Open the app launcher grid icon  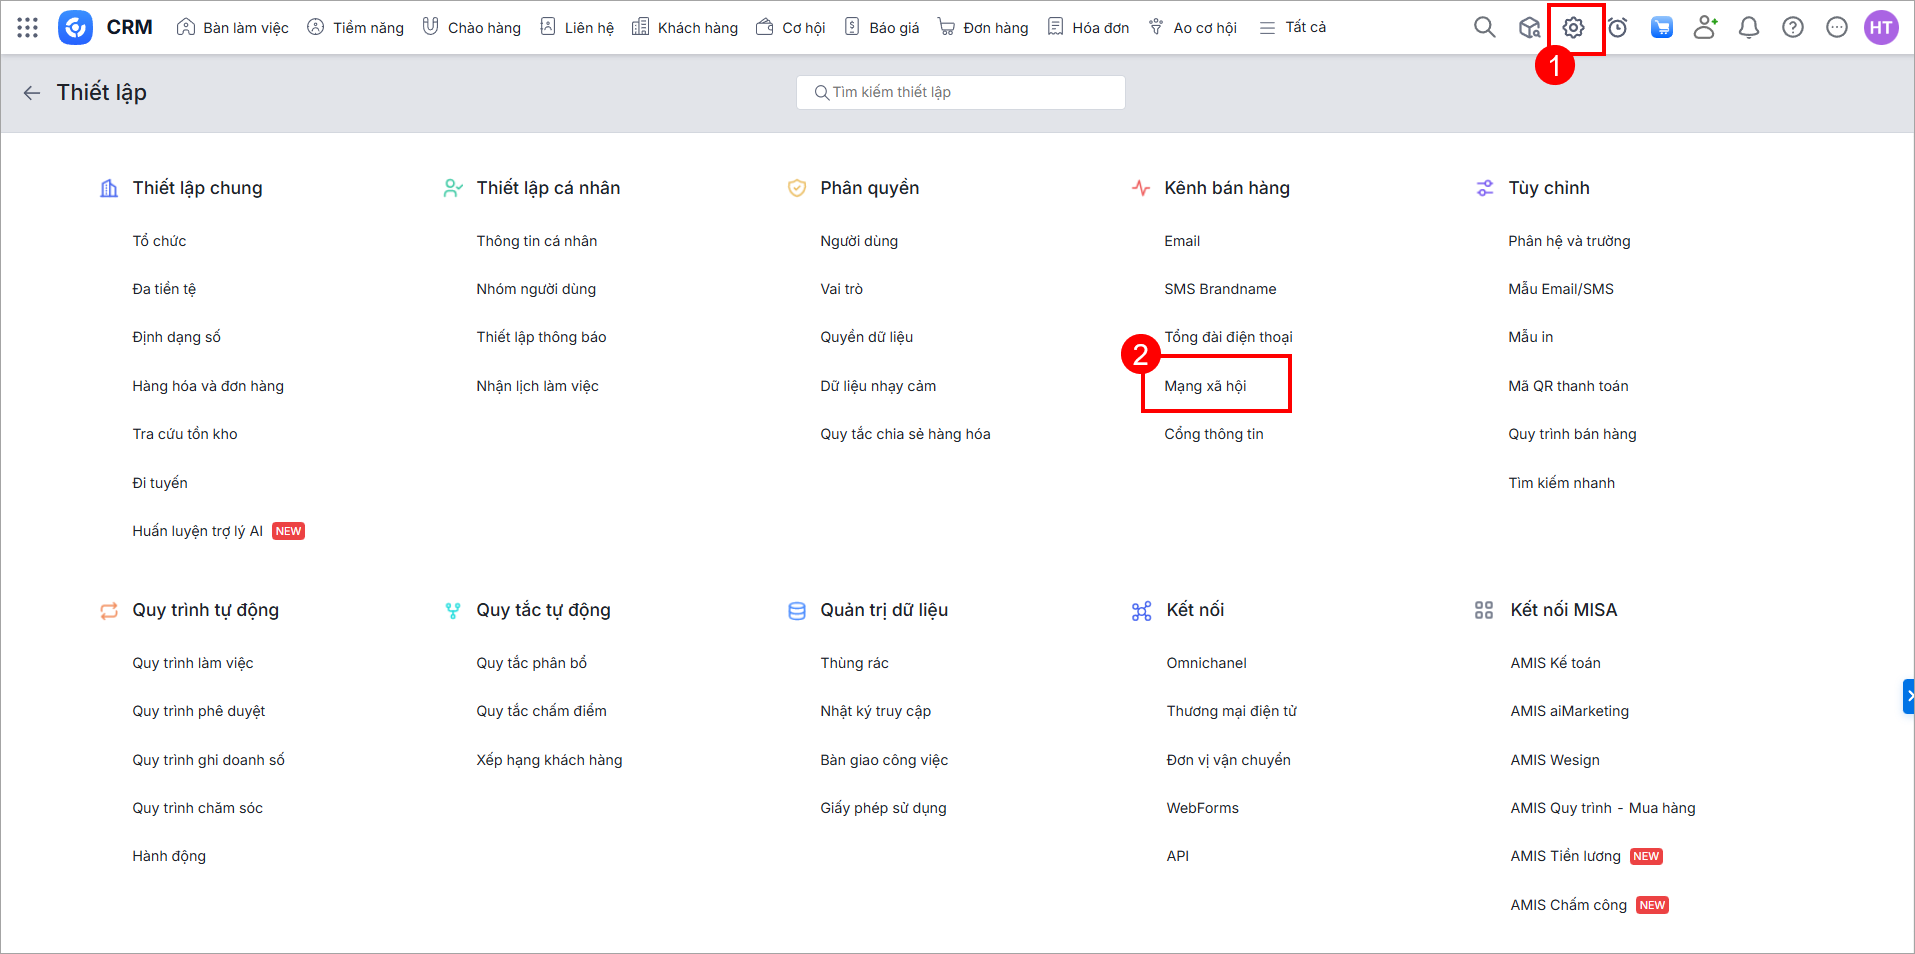(x=27, y=27)
